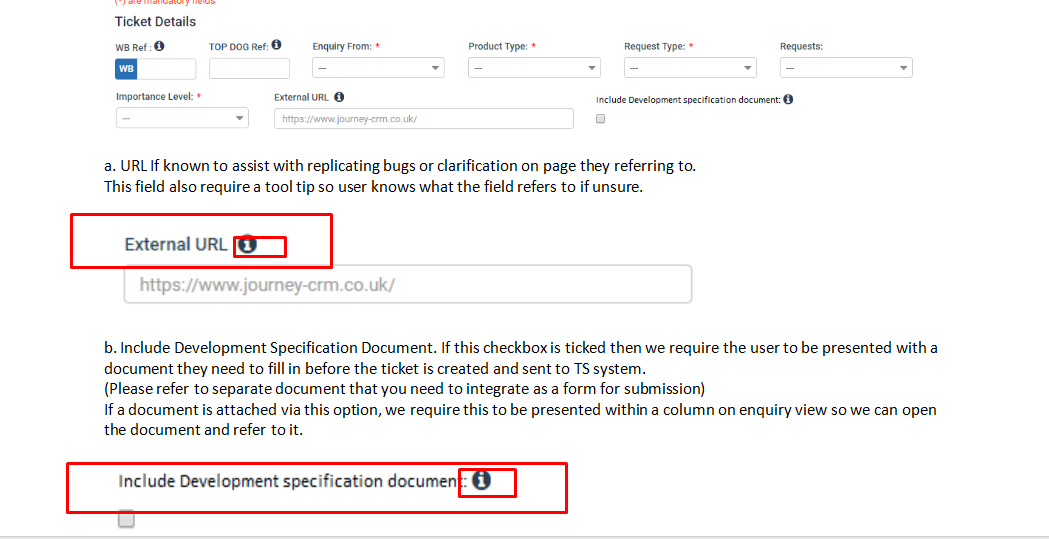Expand the Product Type dropdown

click(534, 68)
